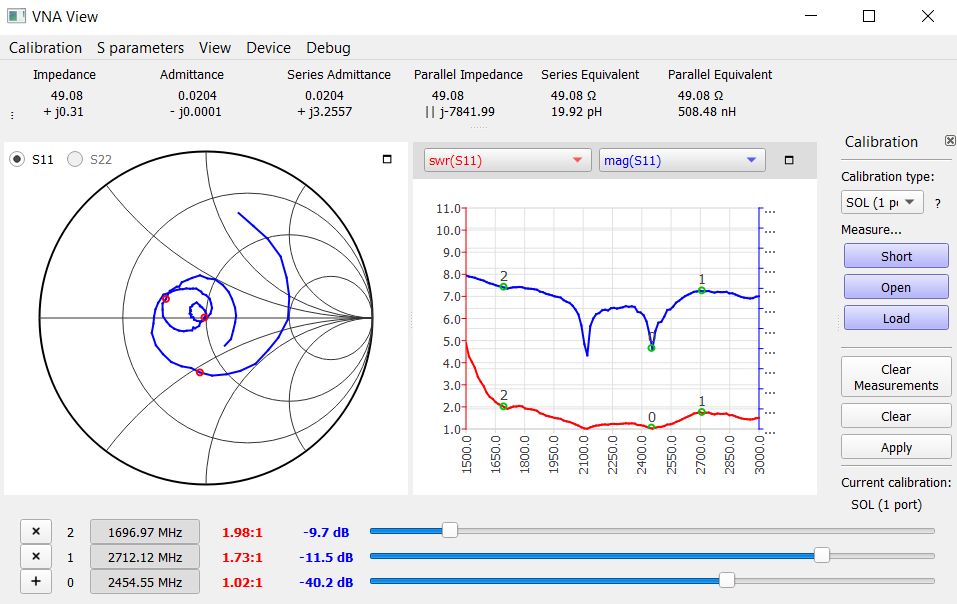This screenshot has width=957, height=604.
Task: Click the Clear calibration button
Action: [x=896, y=417]
